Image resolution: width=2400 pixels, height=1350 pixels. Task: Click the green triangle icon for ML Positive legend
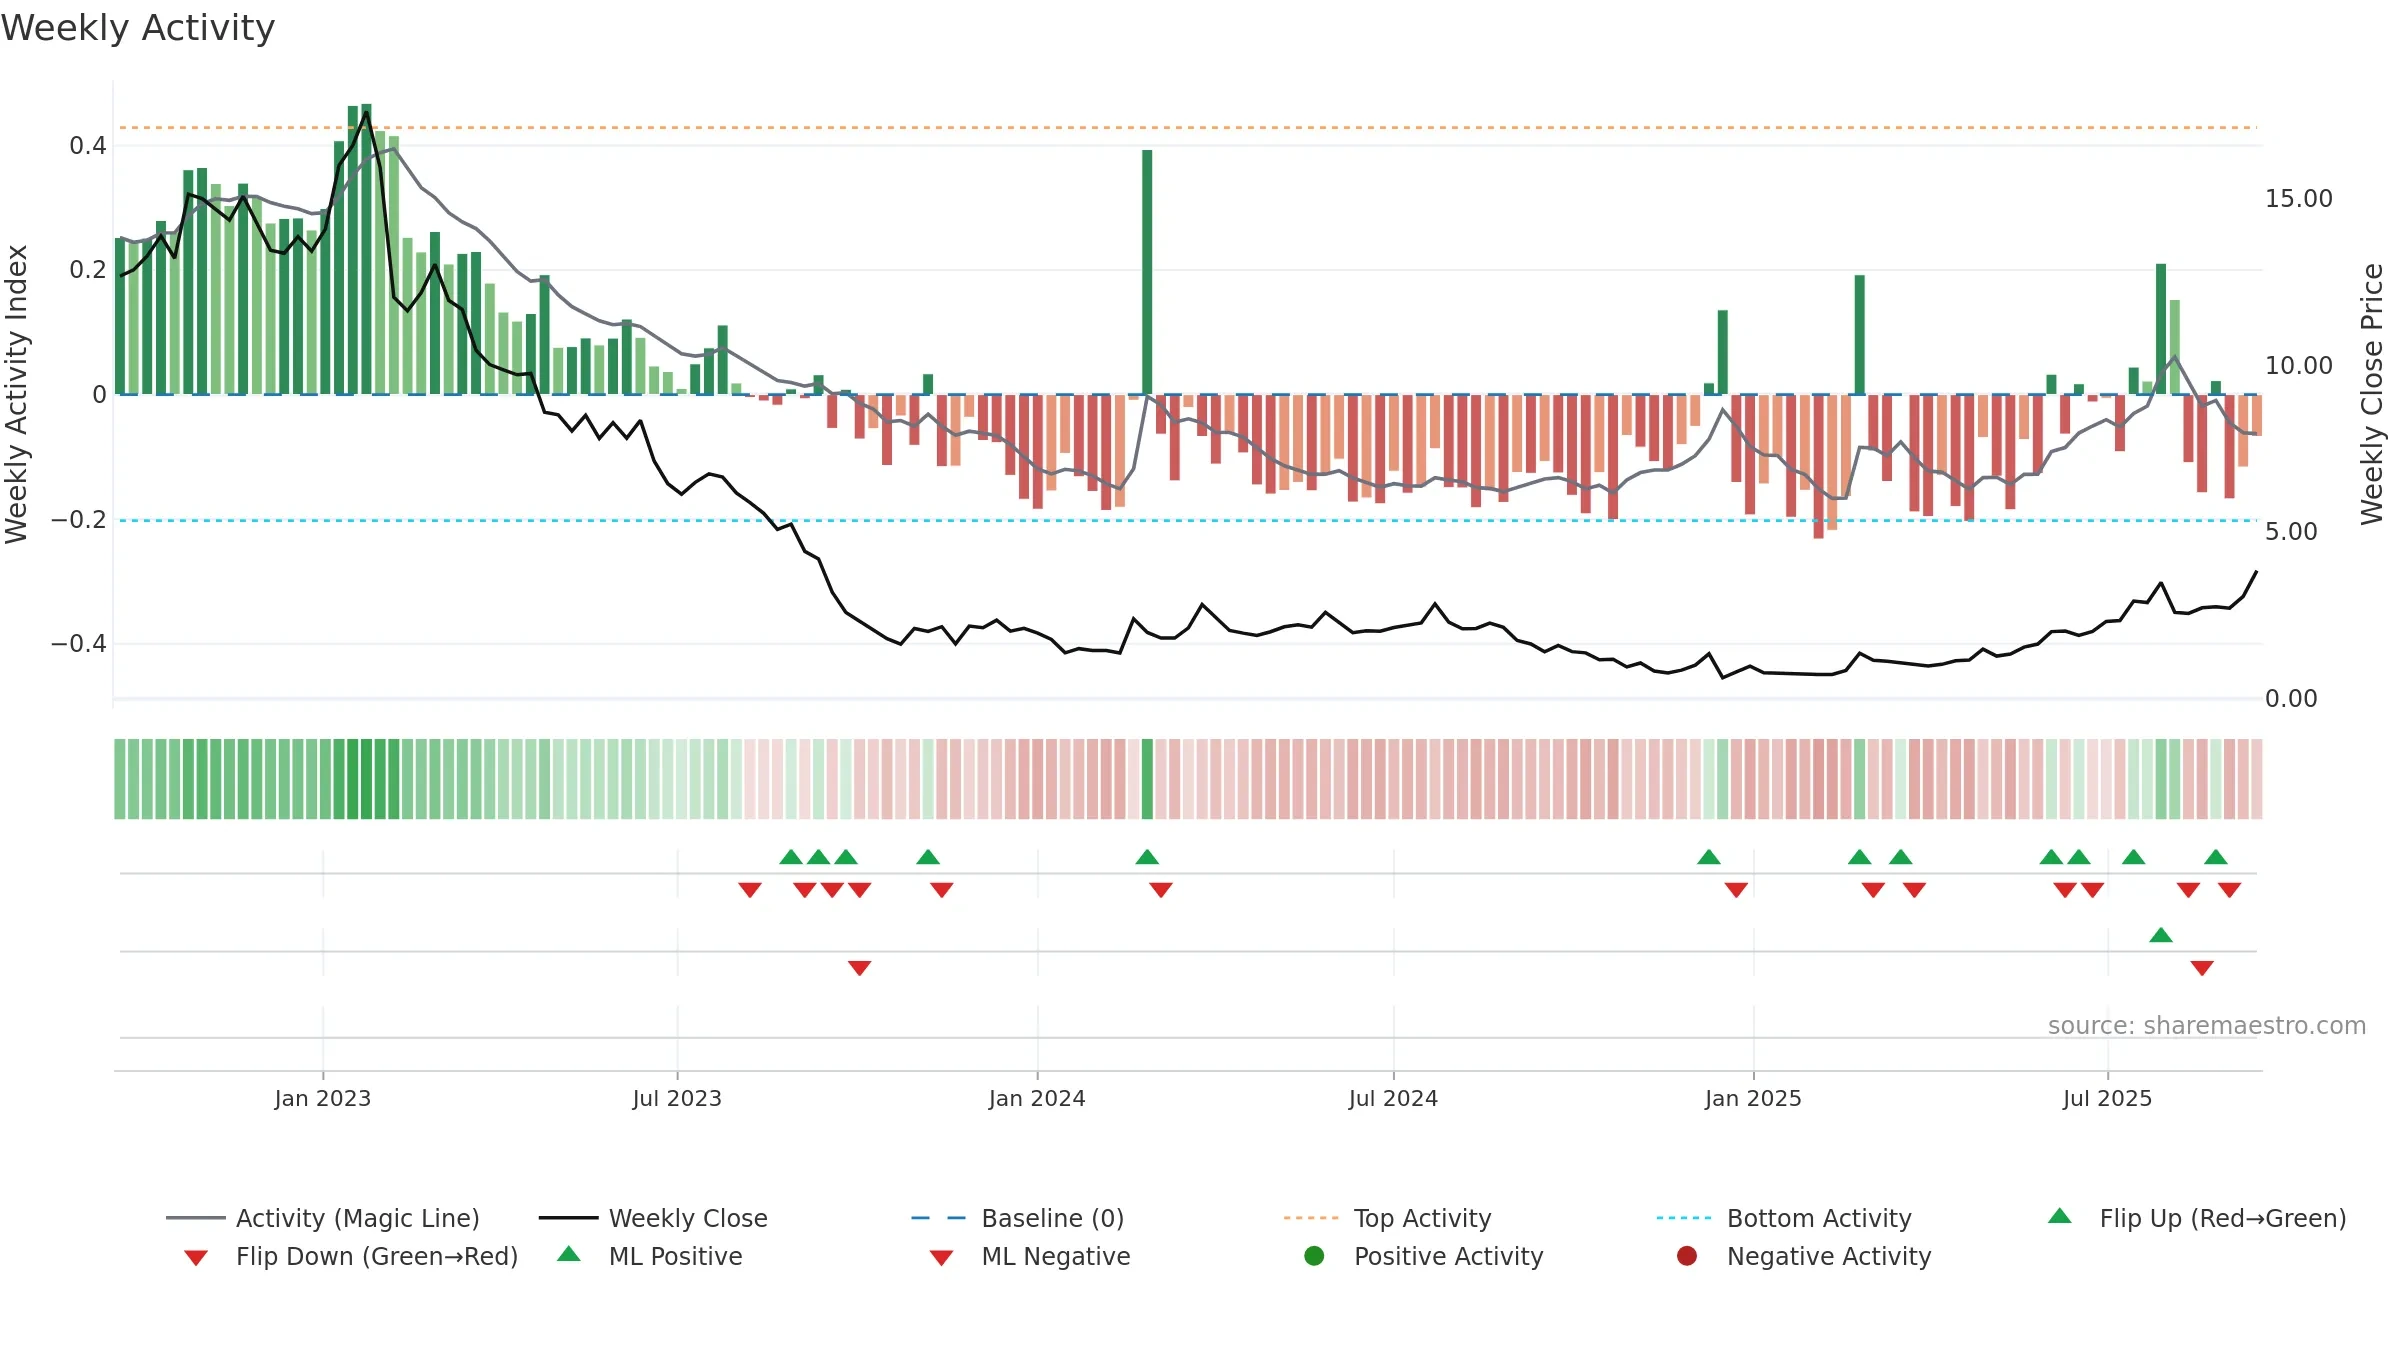[568, 1254]
